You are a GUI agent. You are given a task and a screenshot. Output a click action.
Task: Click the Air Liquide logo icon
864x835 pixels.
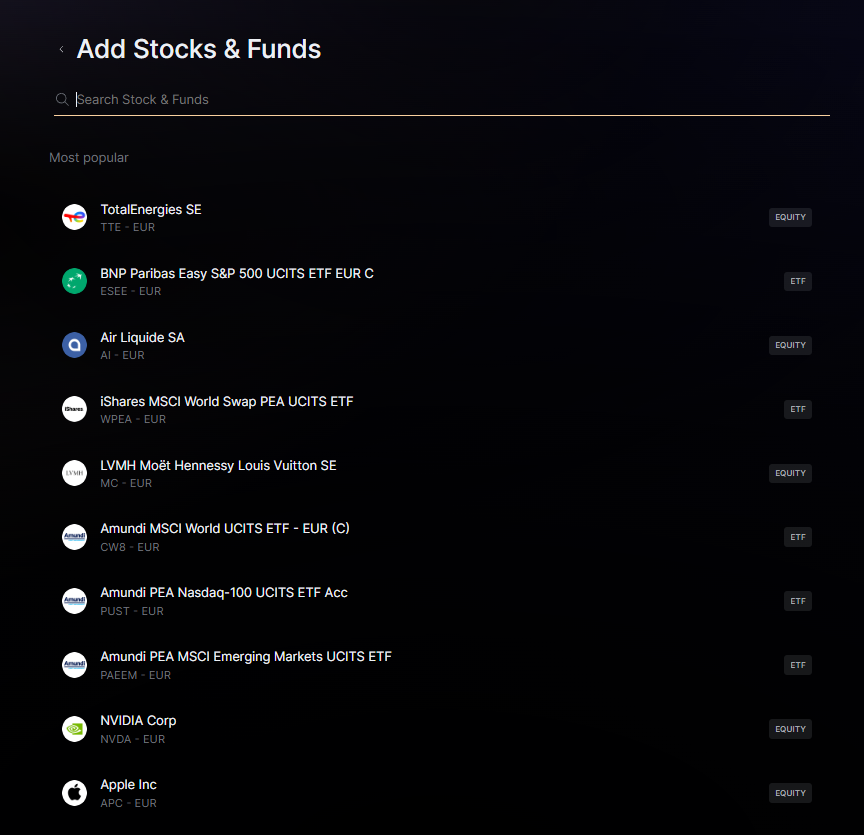[x=75, y=345]
